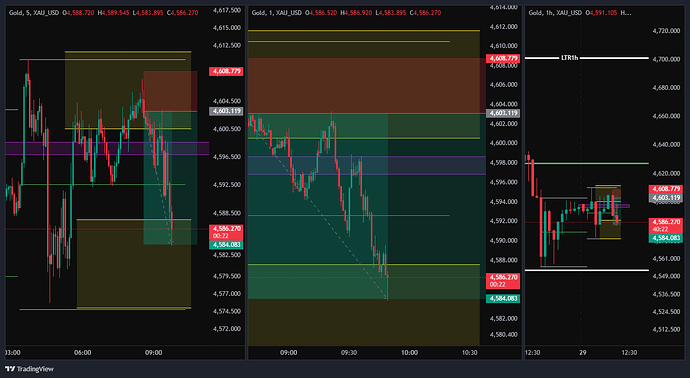690x378 pixels.
Task: Click 4,614.000 on 1-minute price axis
Action: (503, 7)
